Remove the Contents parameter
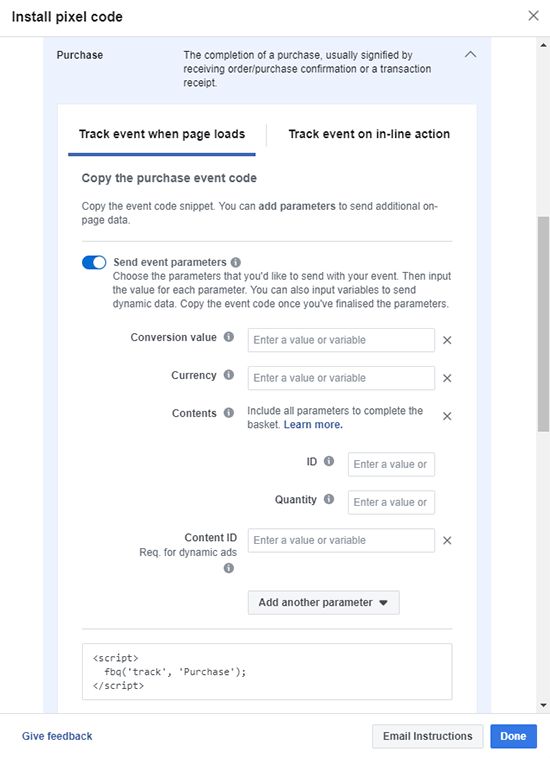 [447, 416]
